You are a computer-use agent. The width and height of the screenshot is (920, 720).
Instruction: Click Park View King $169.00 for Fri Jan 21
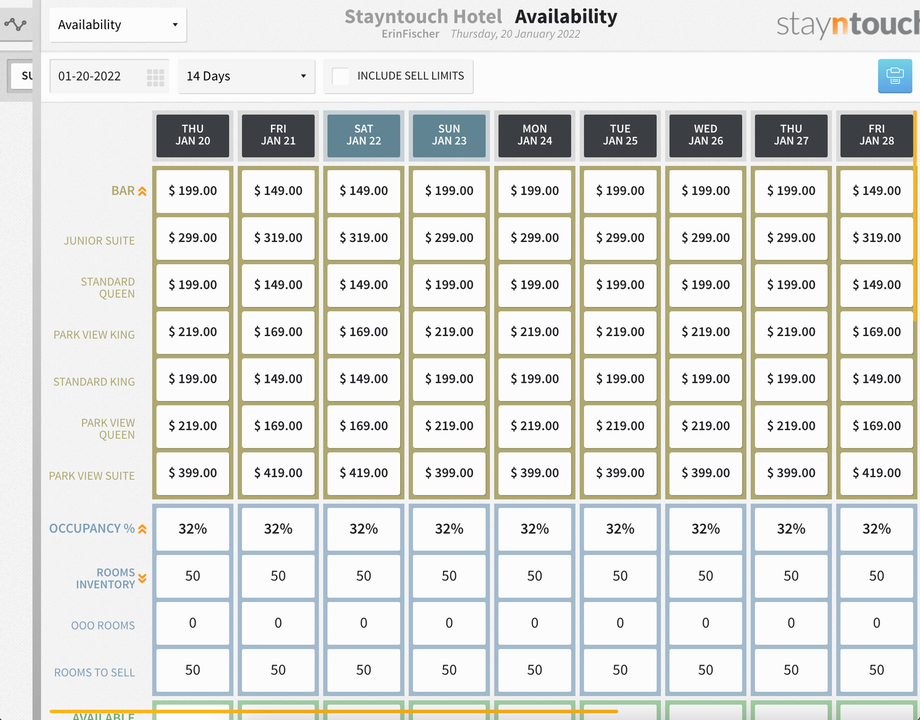(278, 332)
